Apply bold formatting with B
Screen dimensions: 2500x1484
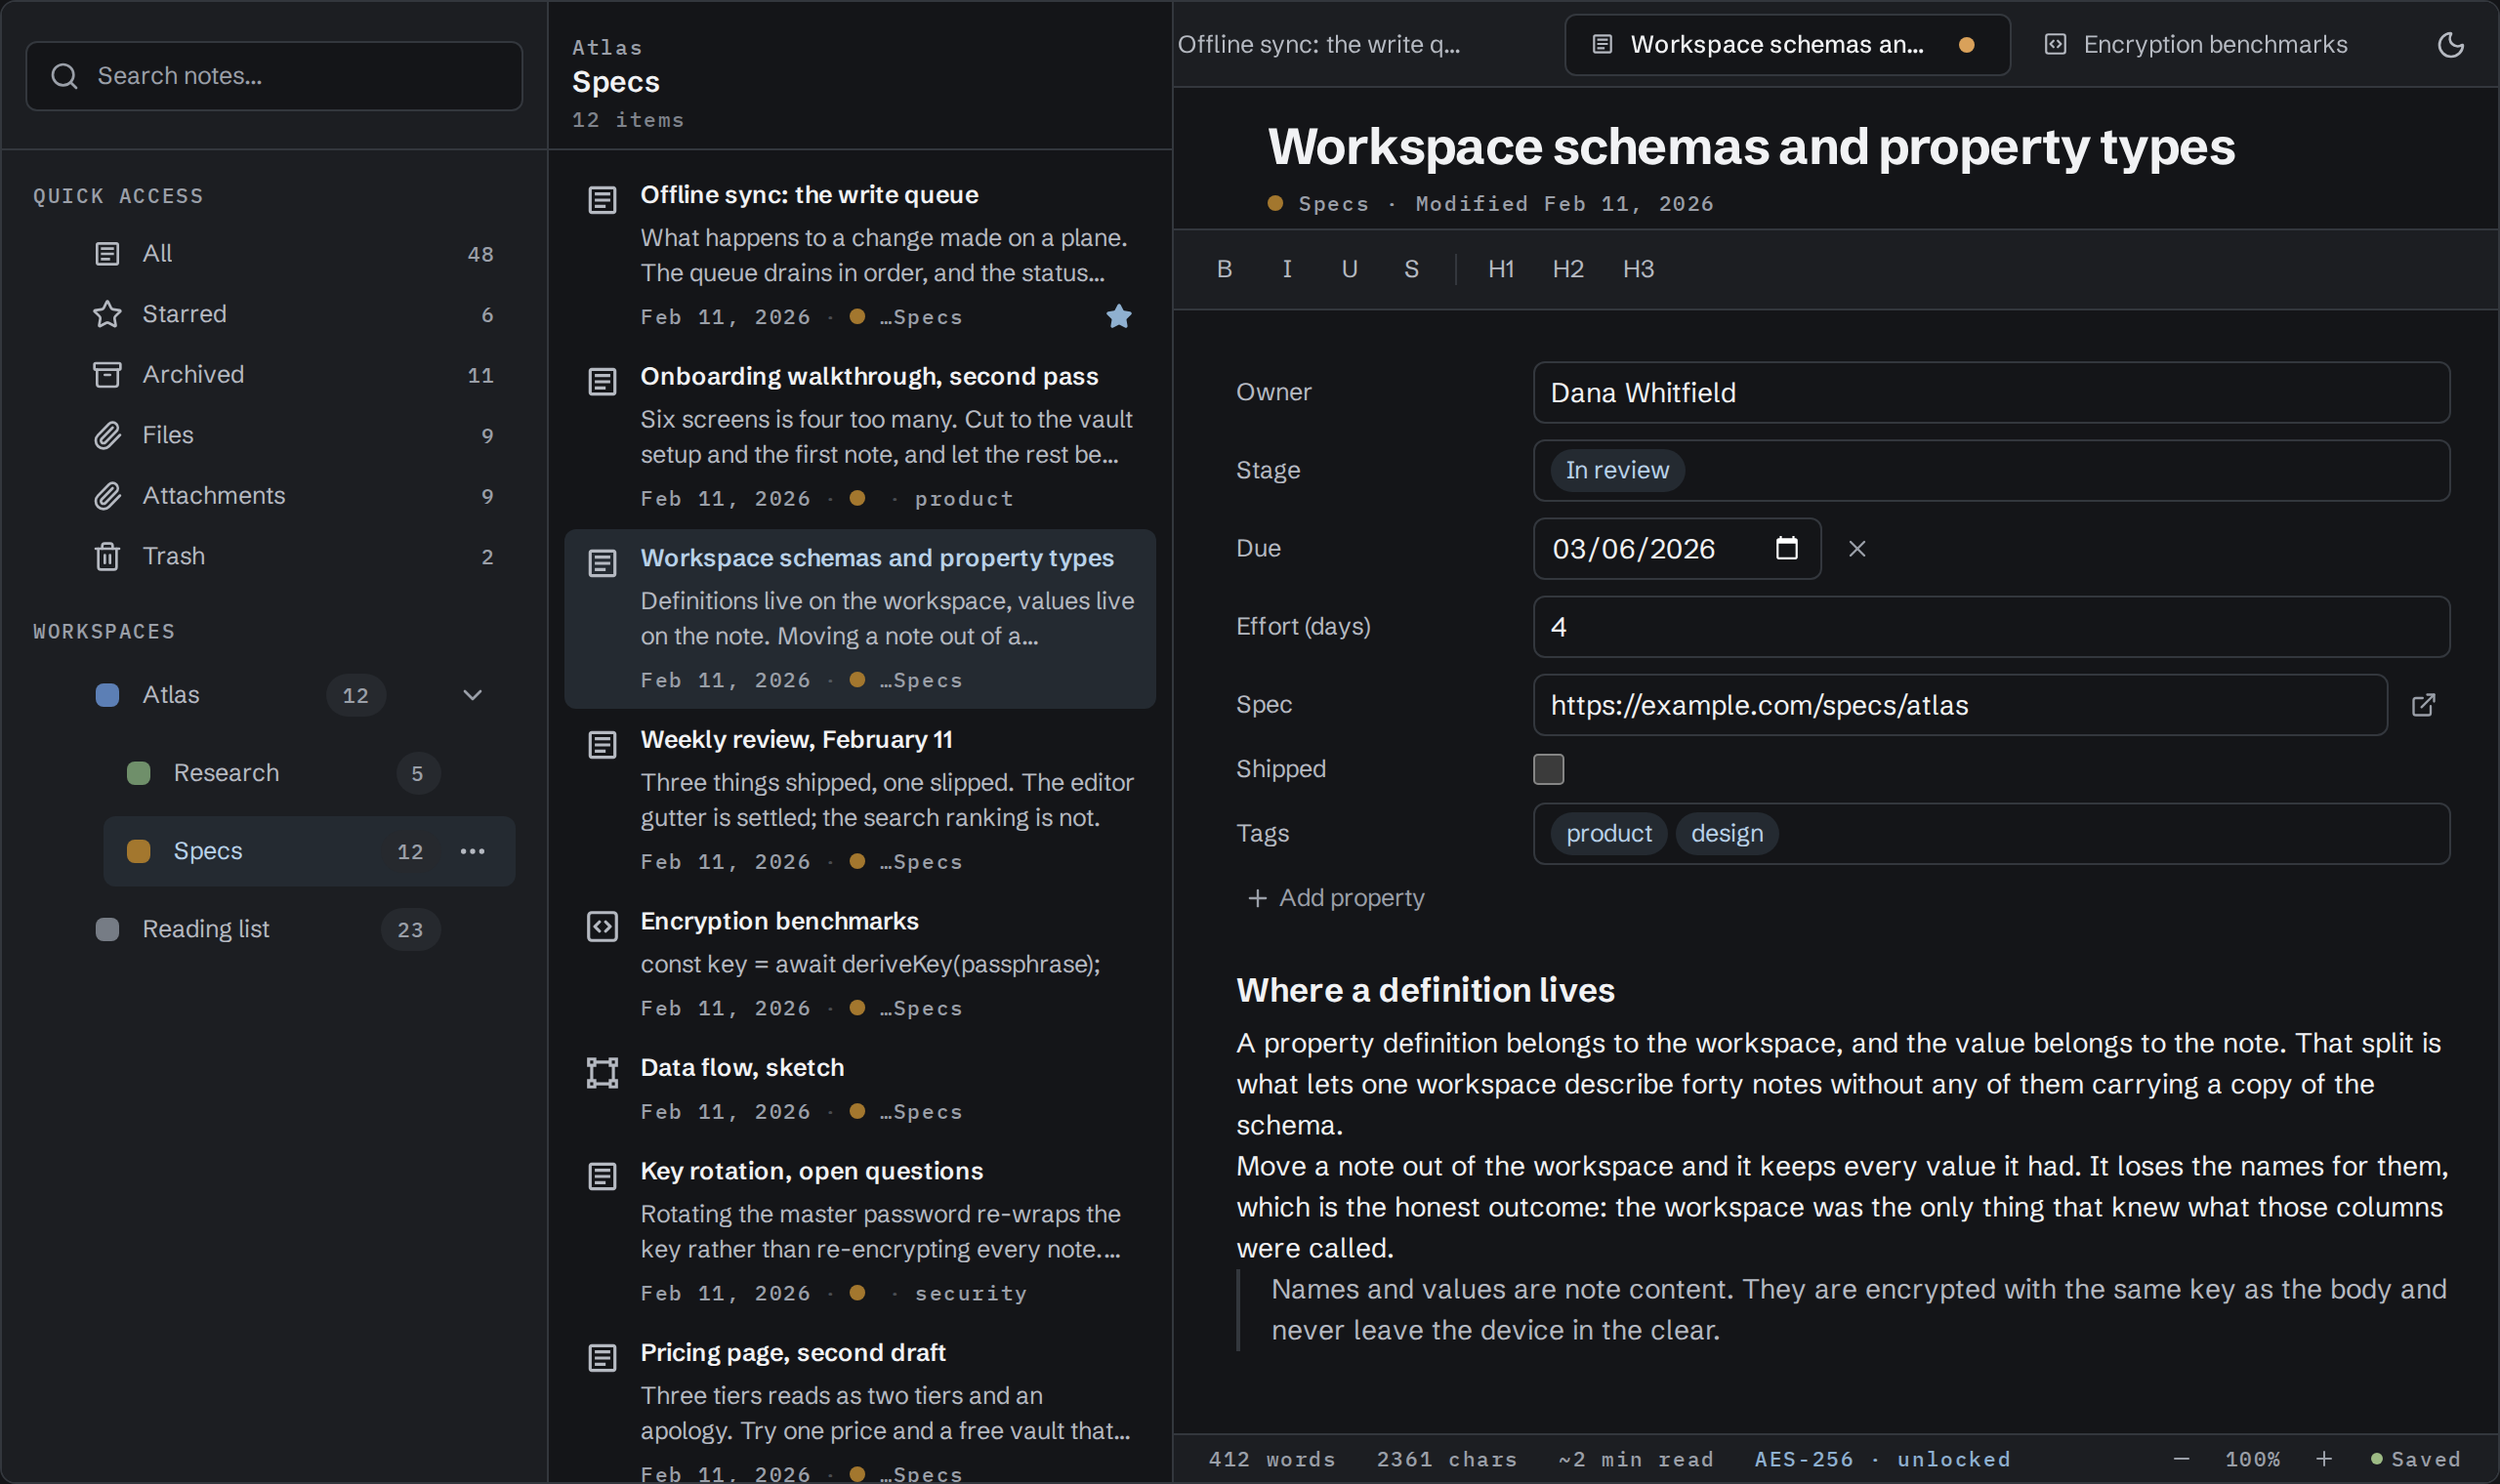point(1224,269)
